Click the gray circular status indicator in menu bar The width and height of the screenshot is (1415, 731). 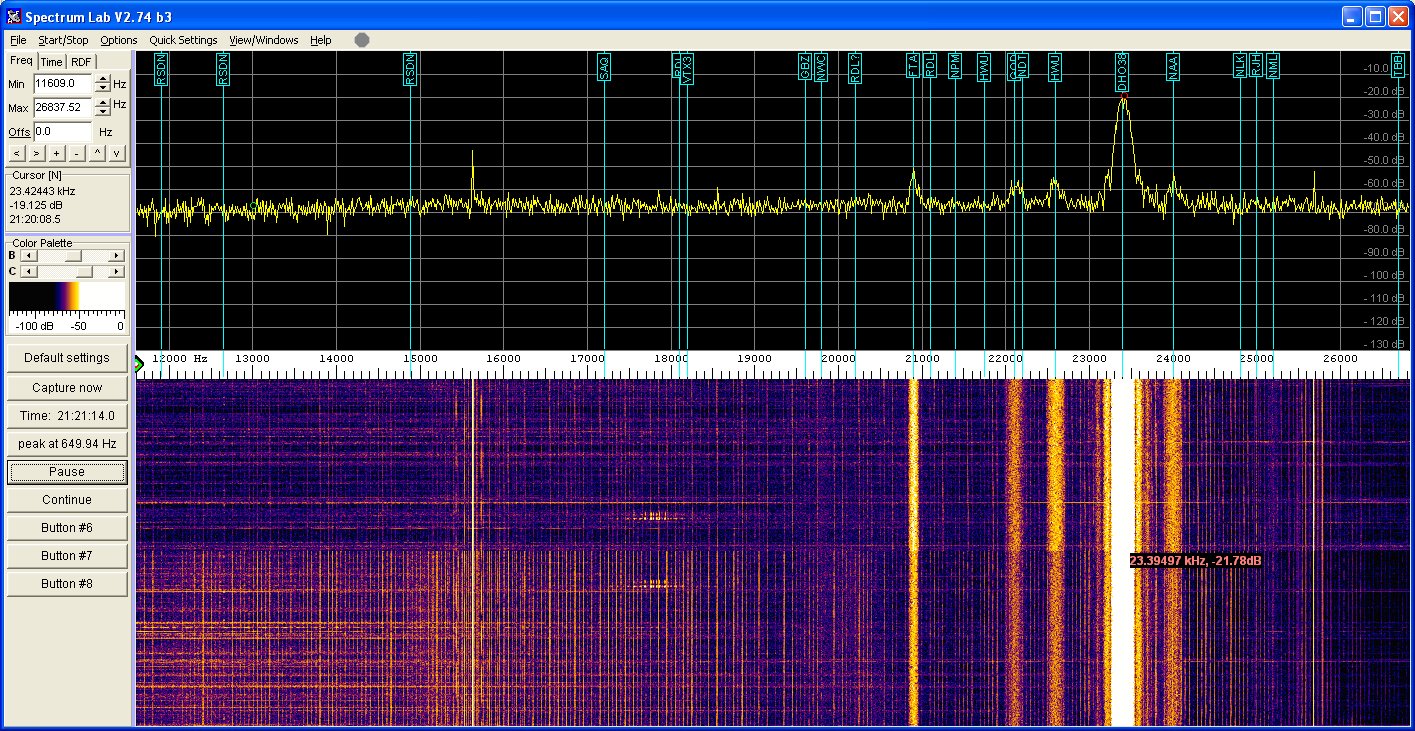(x=362, y=40)
